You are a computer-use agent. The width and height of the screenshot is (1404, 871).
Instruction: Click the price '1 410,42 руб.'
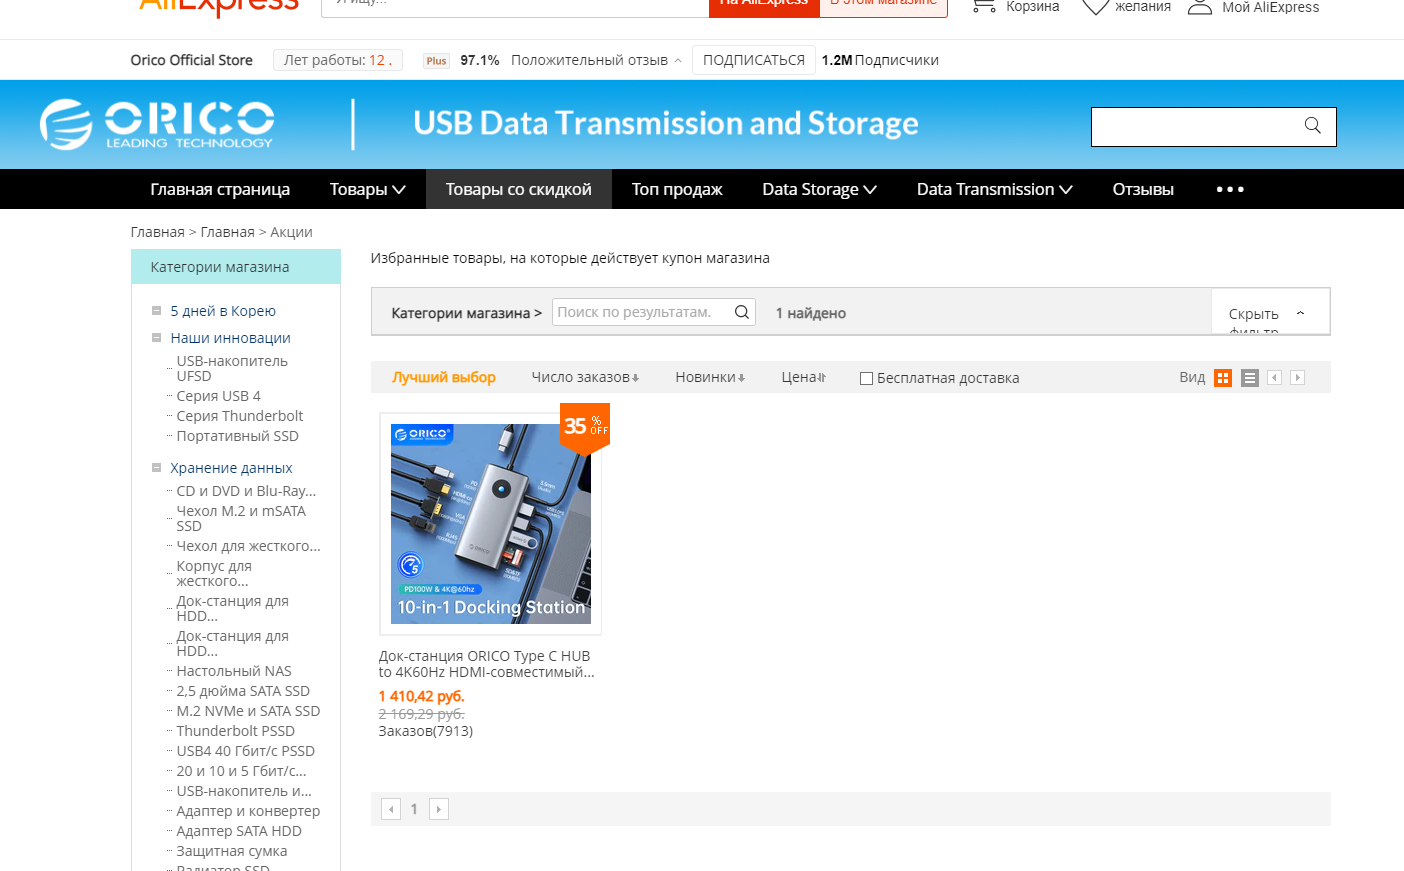421,696
